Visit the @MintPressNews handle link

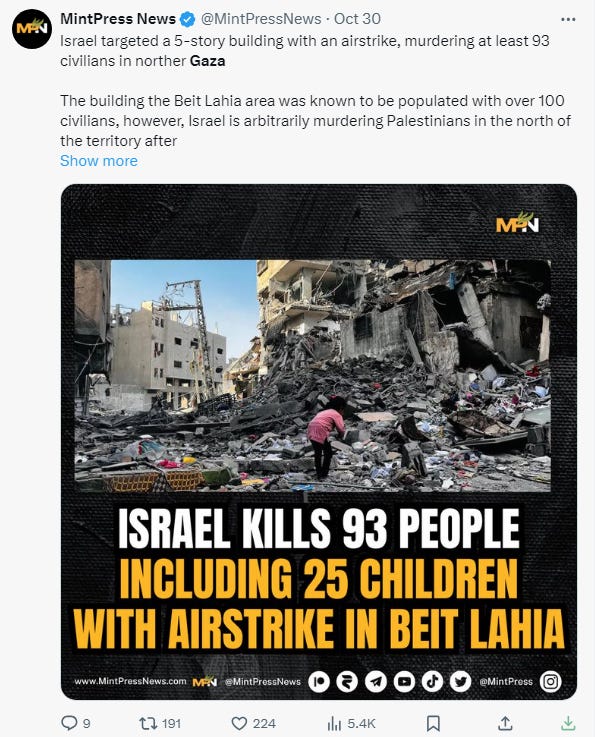click(x=261, y=19)
